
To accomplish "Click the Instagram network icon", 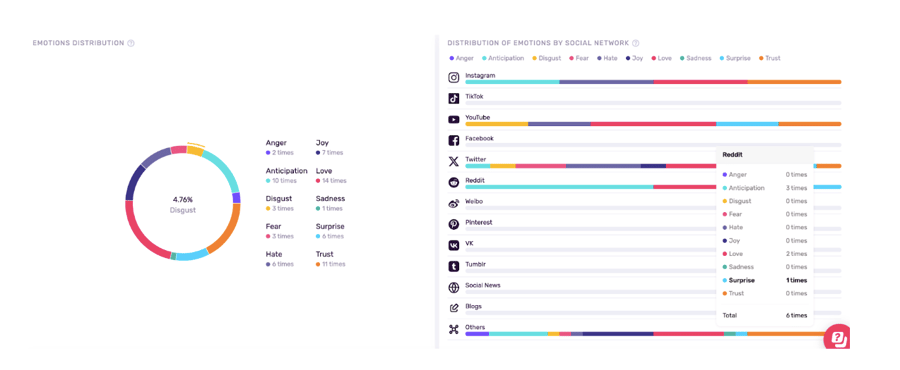I will click(453, 77).
